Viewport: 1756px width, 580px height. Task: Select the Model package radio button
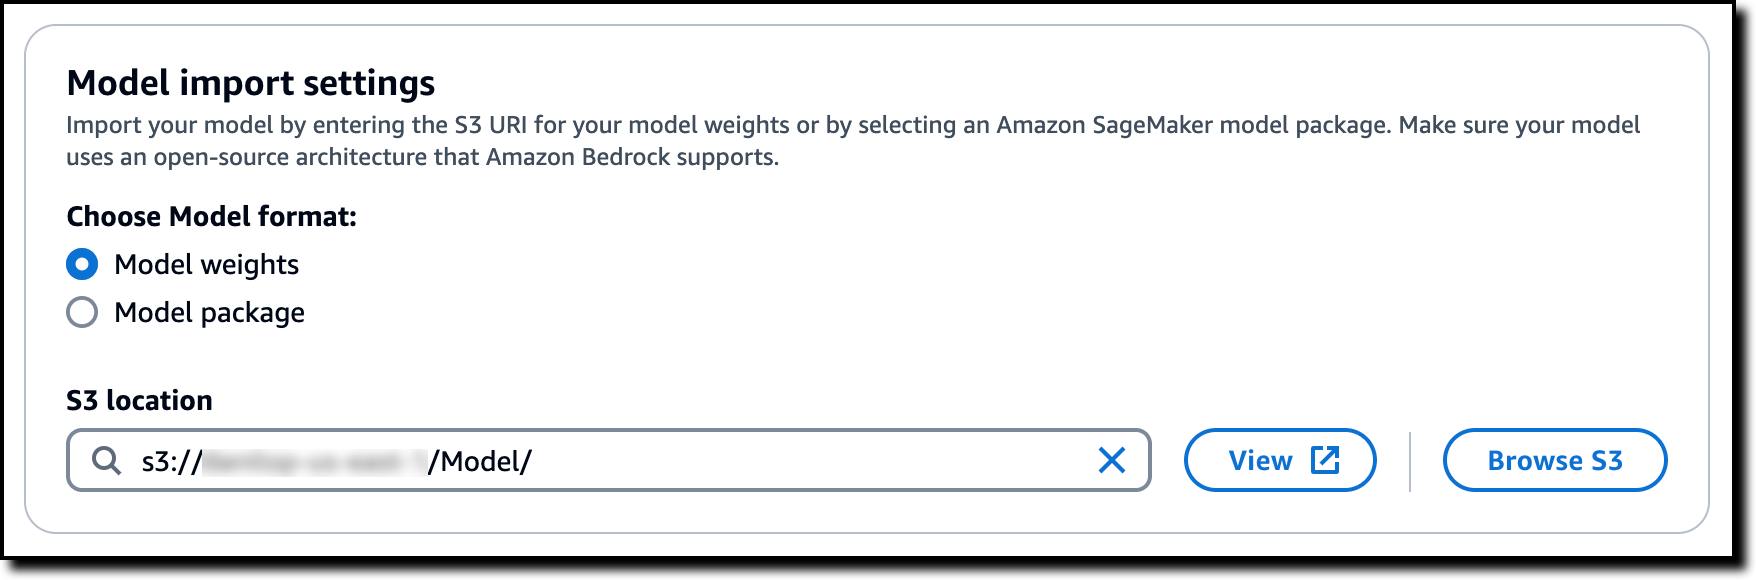tap(82, 313)
